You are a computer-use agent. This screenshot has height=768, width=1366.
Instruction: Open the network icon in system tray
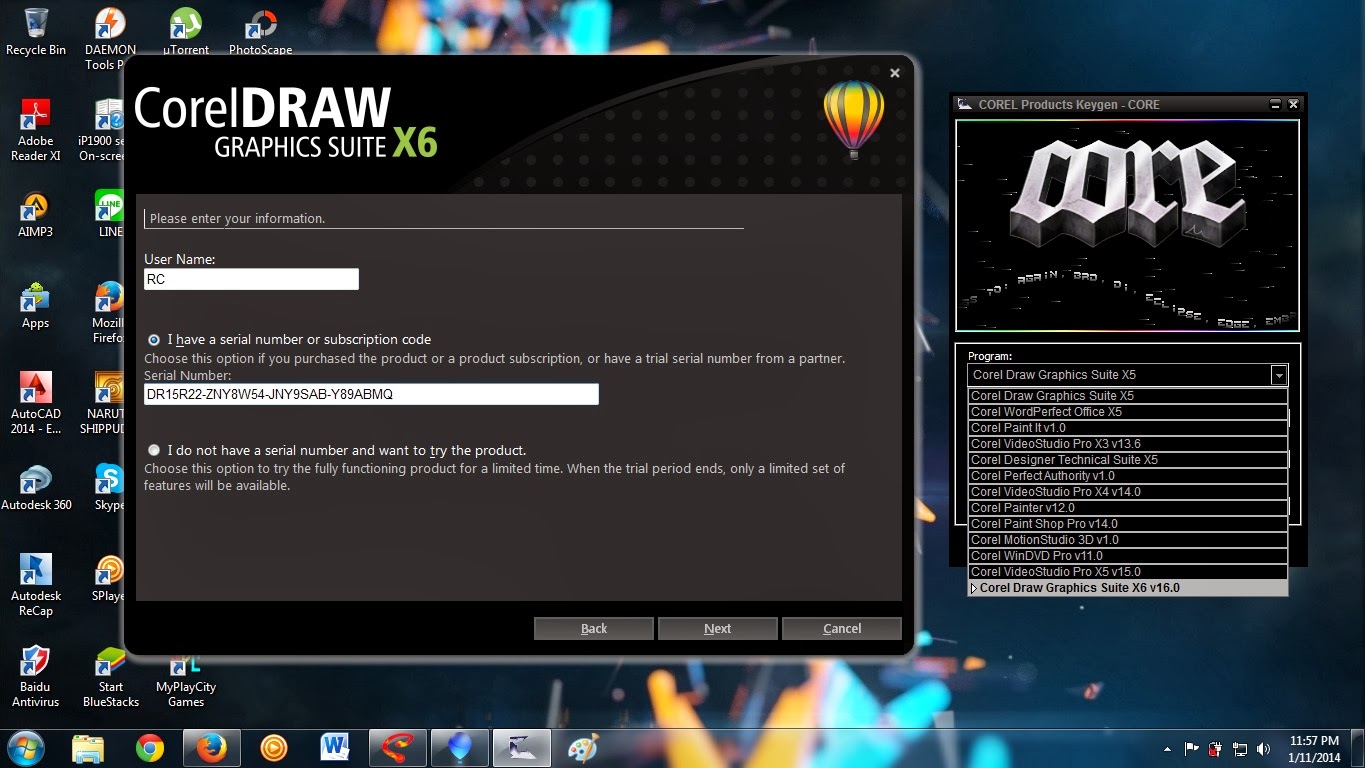1240,748
